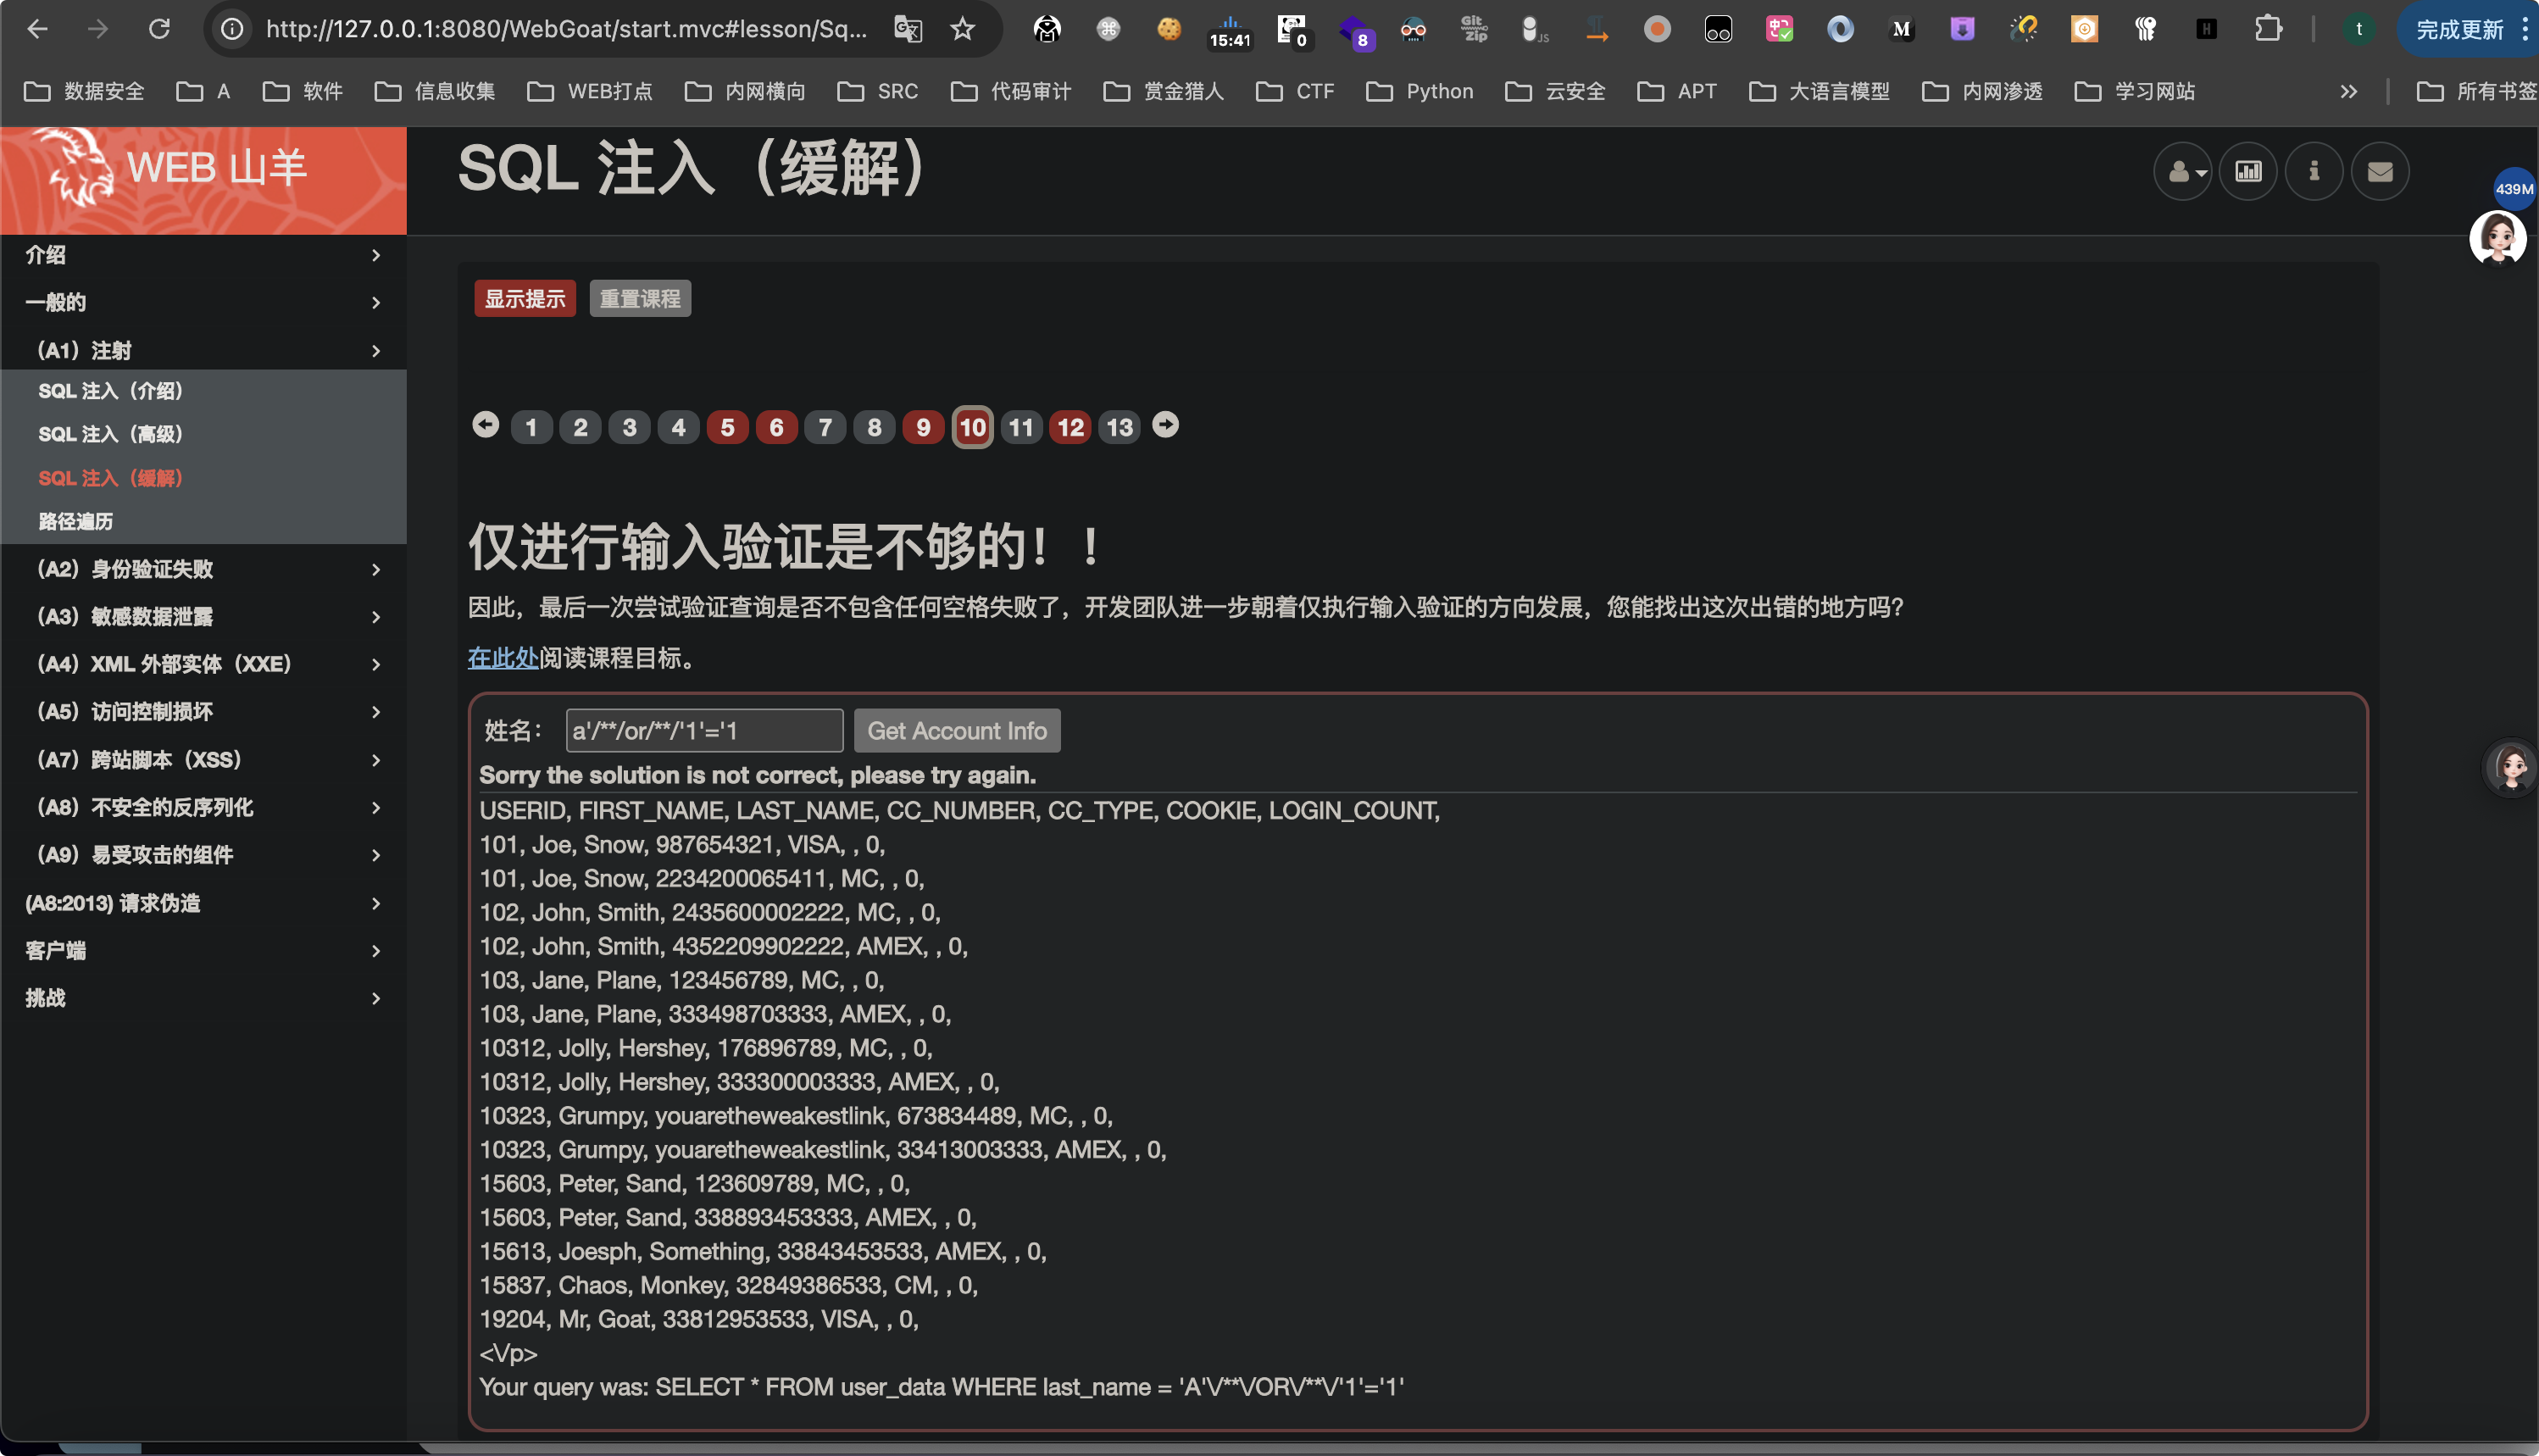Bookmark this page with the star icon
The image size is (2539, 1456).
pyautogui.click(x=962, y=29)
